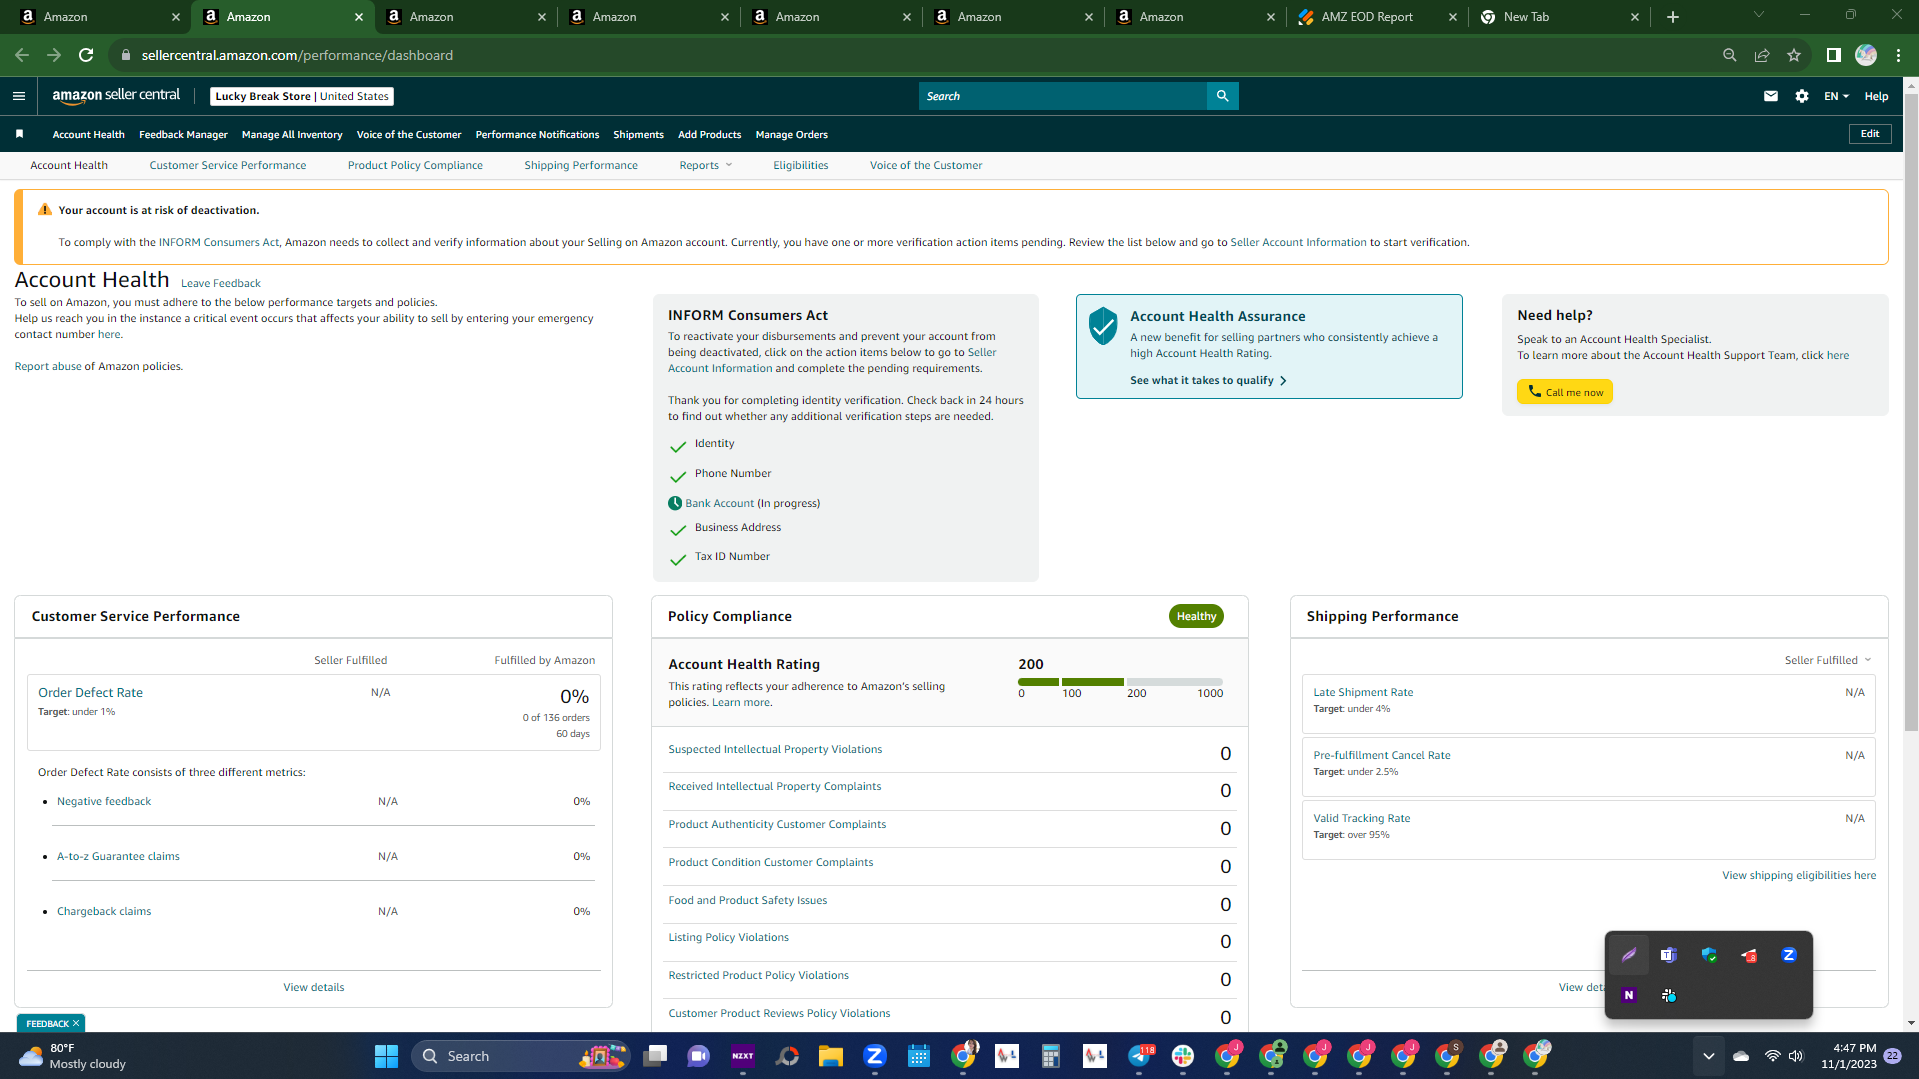The image size is (1919, 1079).
Task: Open the buyer messages envelope icon
Action: (1771, 96)
